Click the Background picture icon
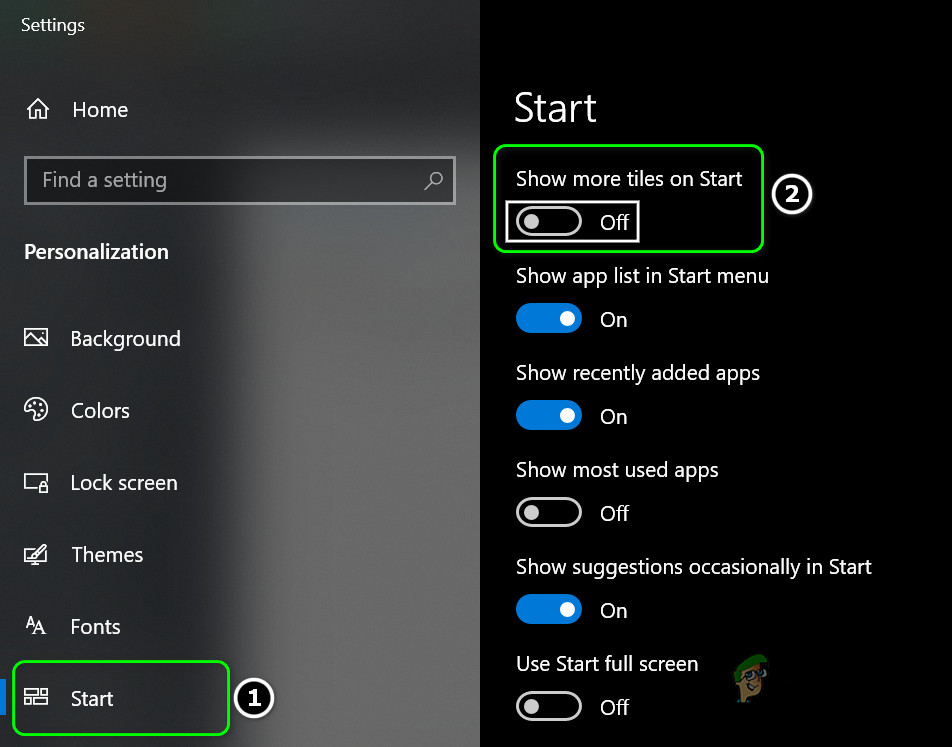This screenshot has height=747, width=952. [x=36, y=337]
